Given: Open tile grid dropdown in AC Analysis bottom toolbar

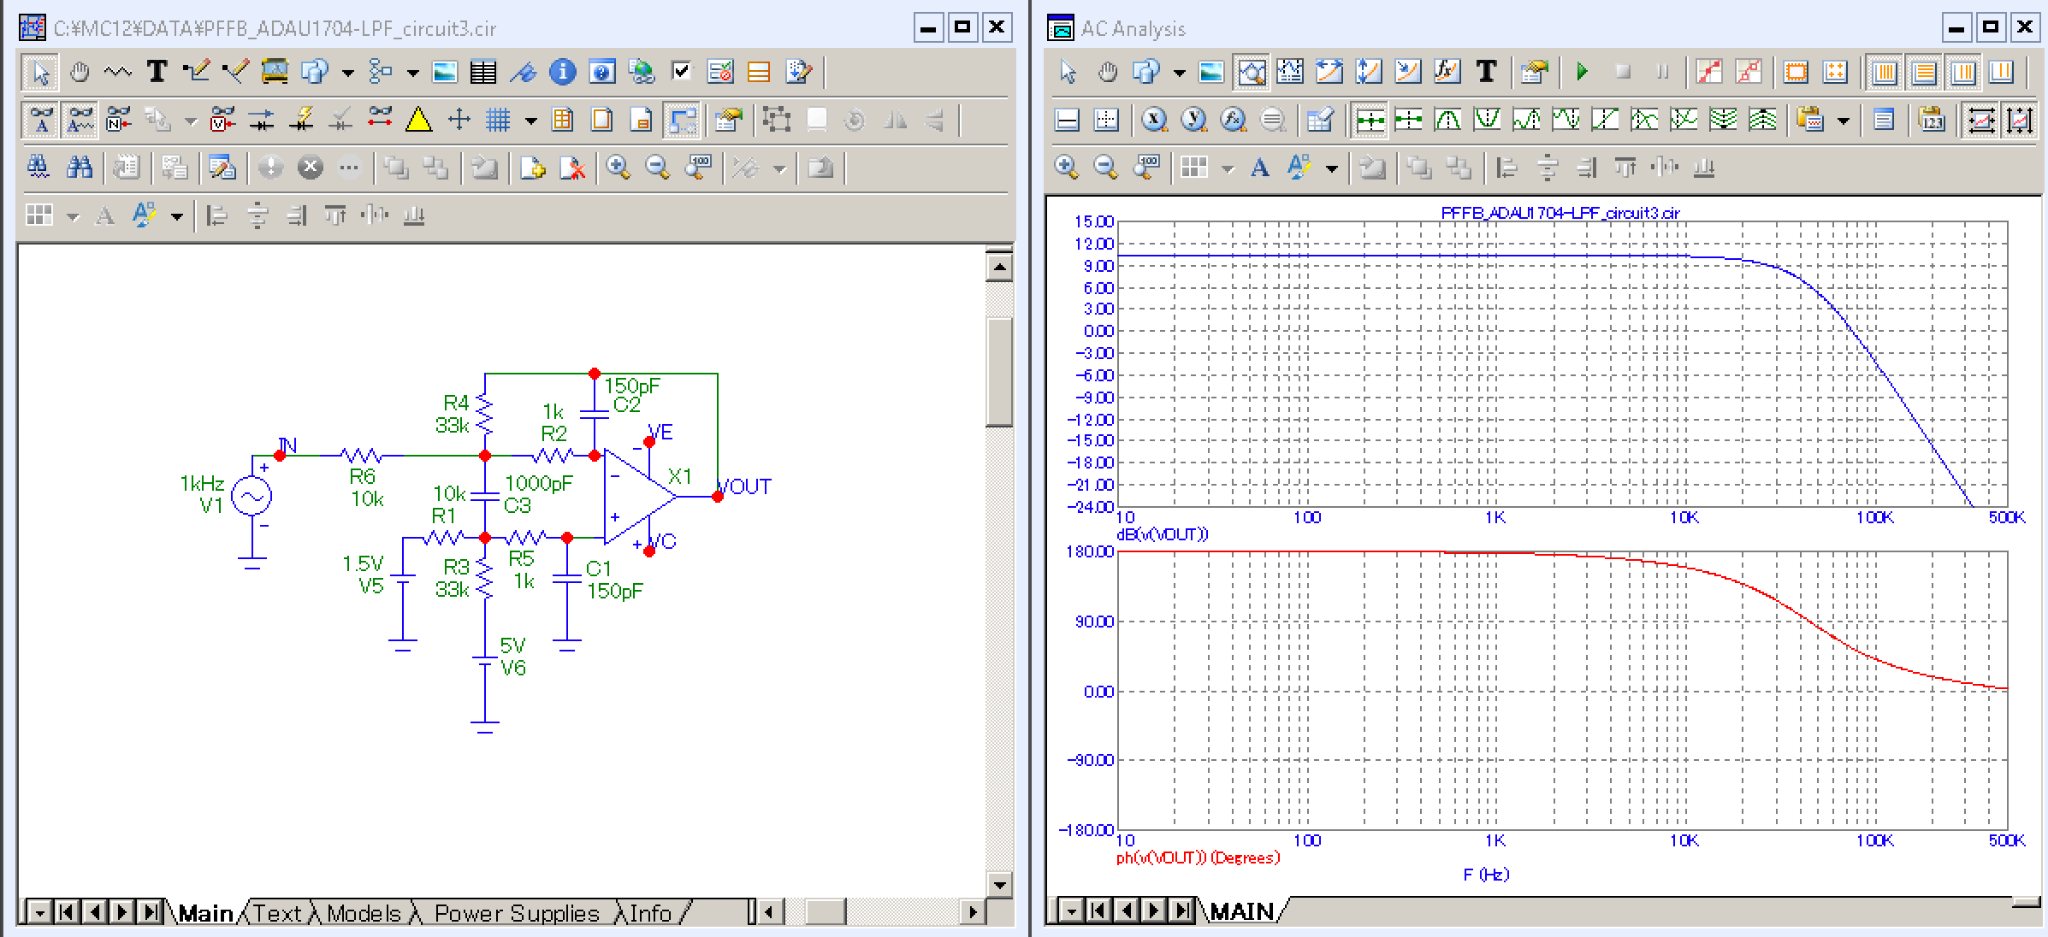Looking at the screenshot, I should click(x=1227, y=167).
